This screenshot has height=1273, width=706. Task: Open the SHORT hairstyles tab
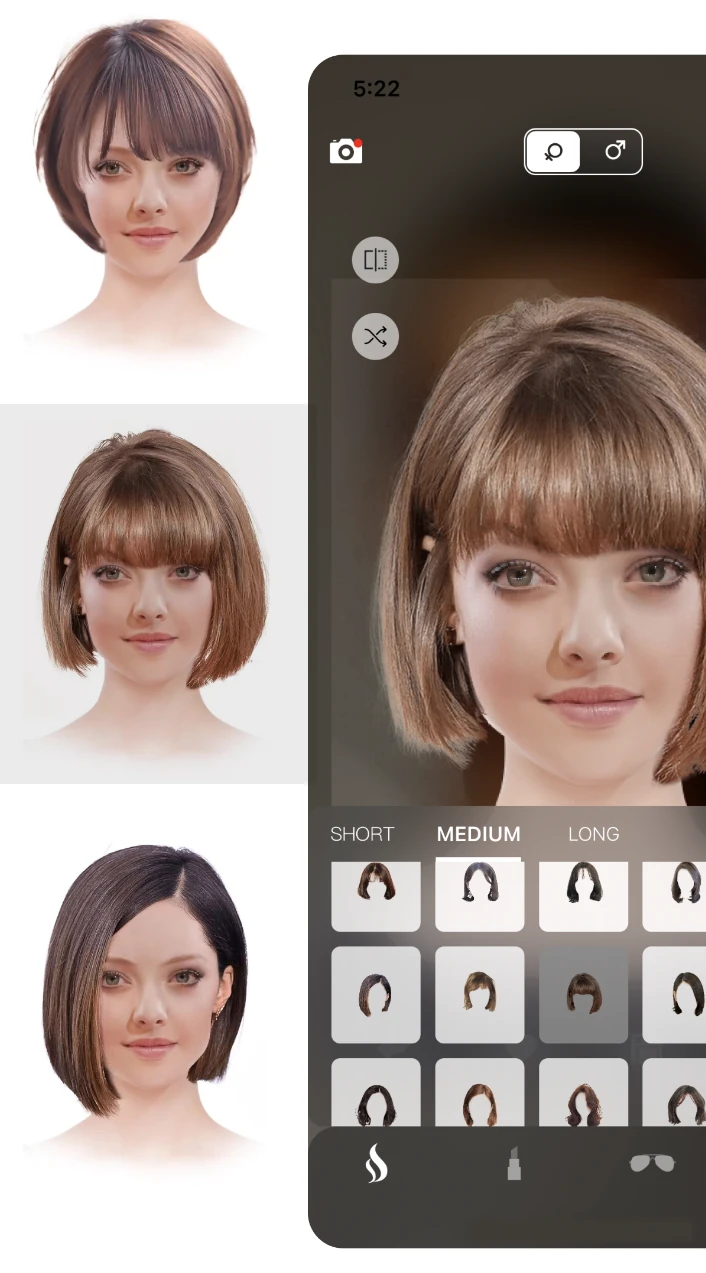click(x=362, y=834)
